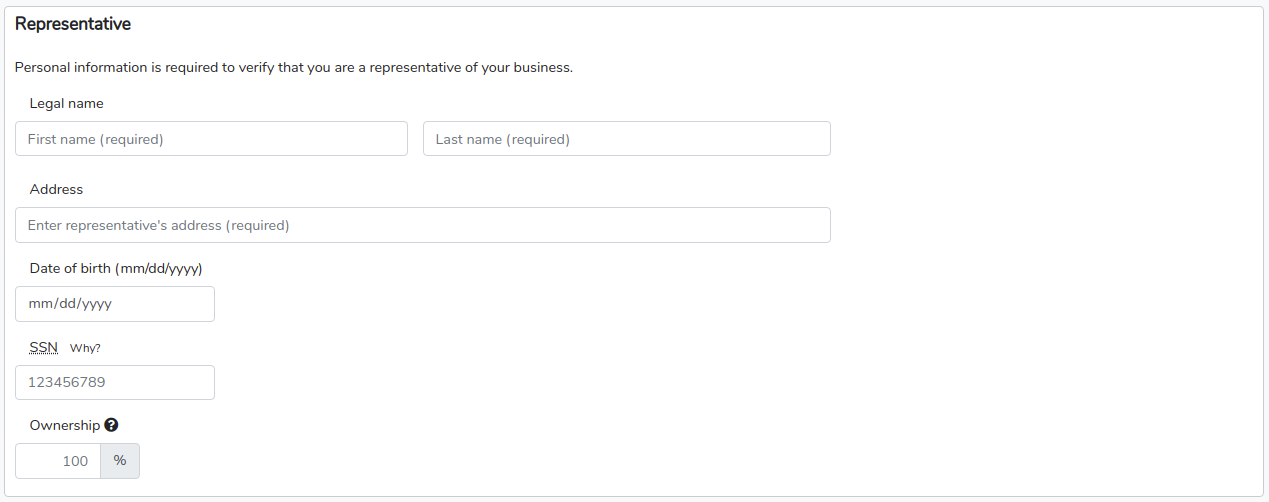Viewport: 1269px width, 502px height.
Task: Click the "100" placeholder in Ownership box
Action: tap(75, 461)
